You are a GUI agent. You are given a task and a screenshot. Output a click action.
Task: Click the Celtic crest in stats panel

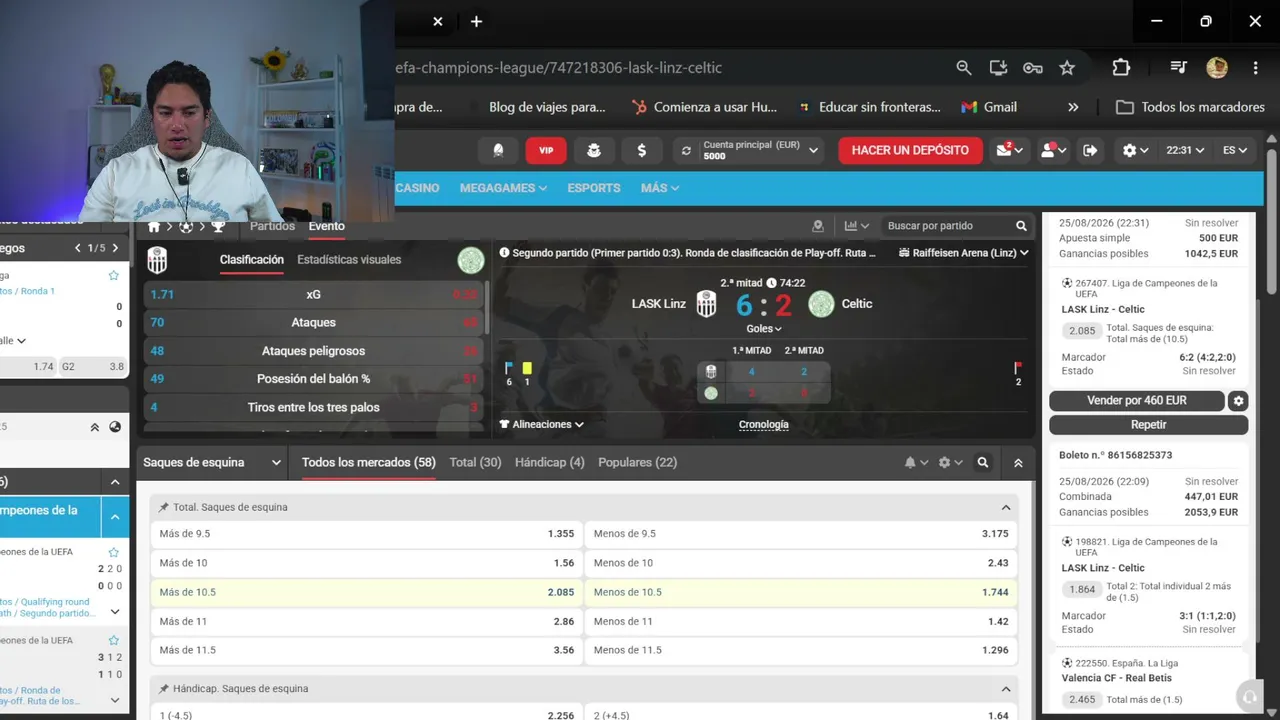coord(471,260)
